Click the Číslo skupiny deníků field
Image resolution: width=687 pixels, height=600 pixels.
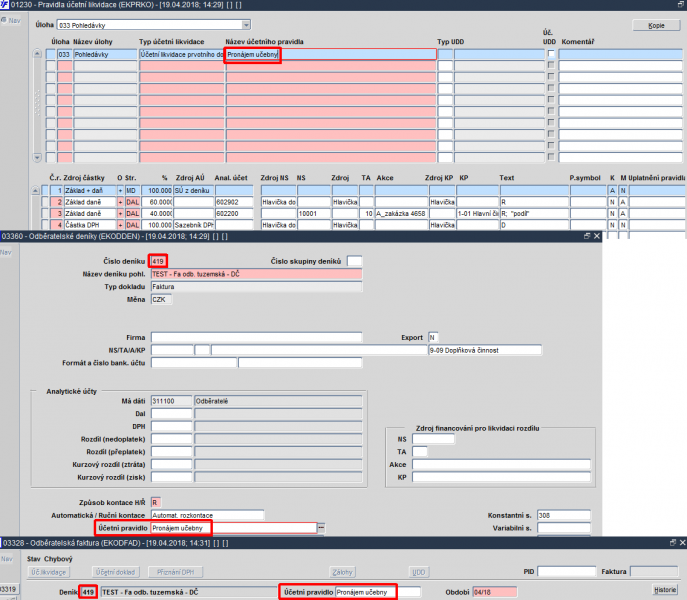(354, 261)
